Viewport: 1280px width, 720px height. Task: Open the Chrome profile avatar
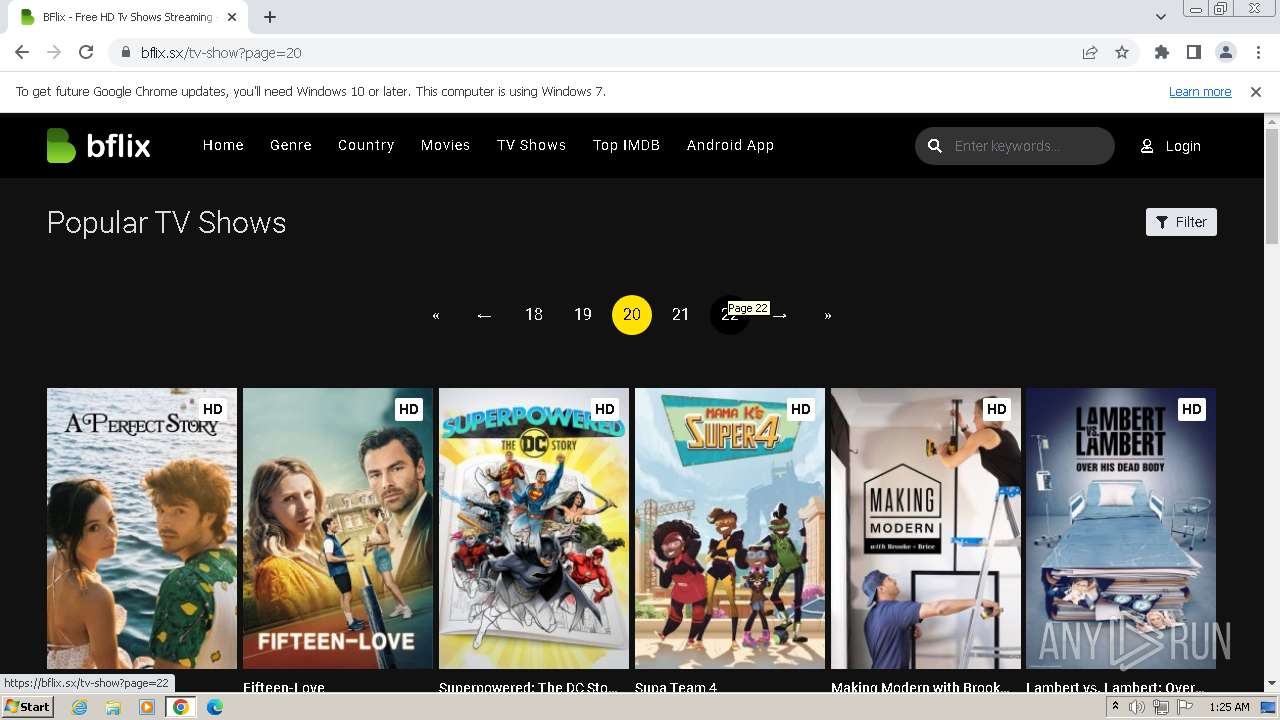click(x=1225, y=53)
